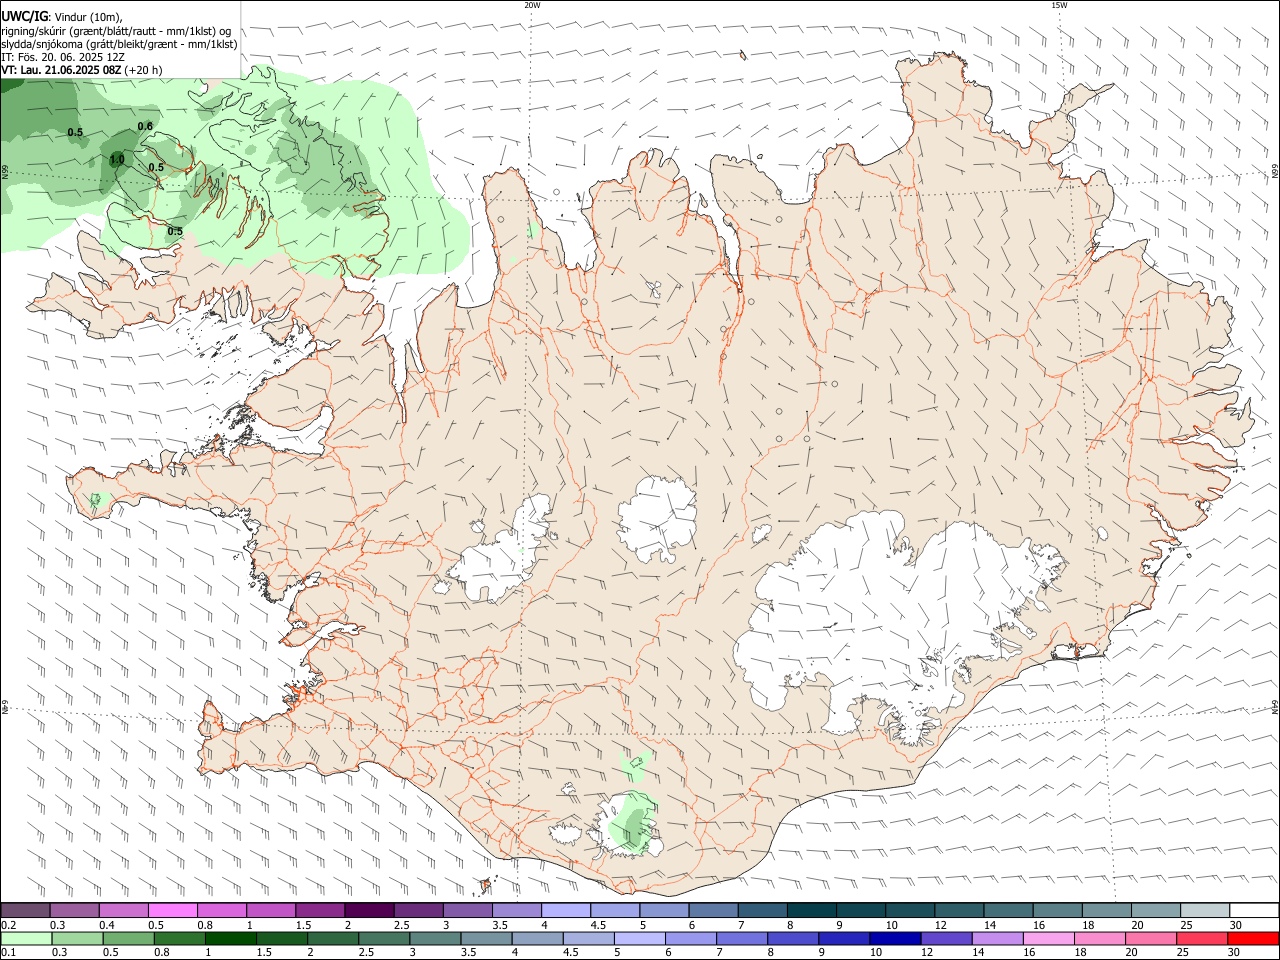
Task: Select the crimson swatch labeled 25 in rain legend
Action: click(x=1200, y=938)
